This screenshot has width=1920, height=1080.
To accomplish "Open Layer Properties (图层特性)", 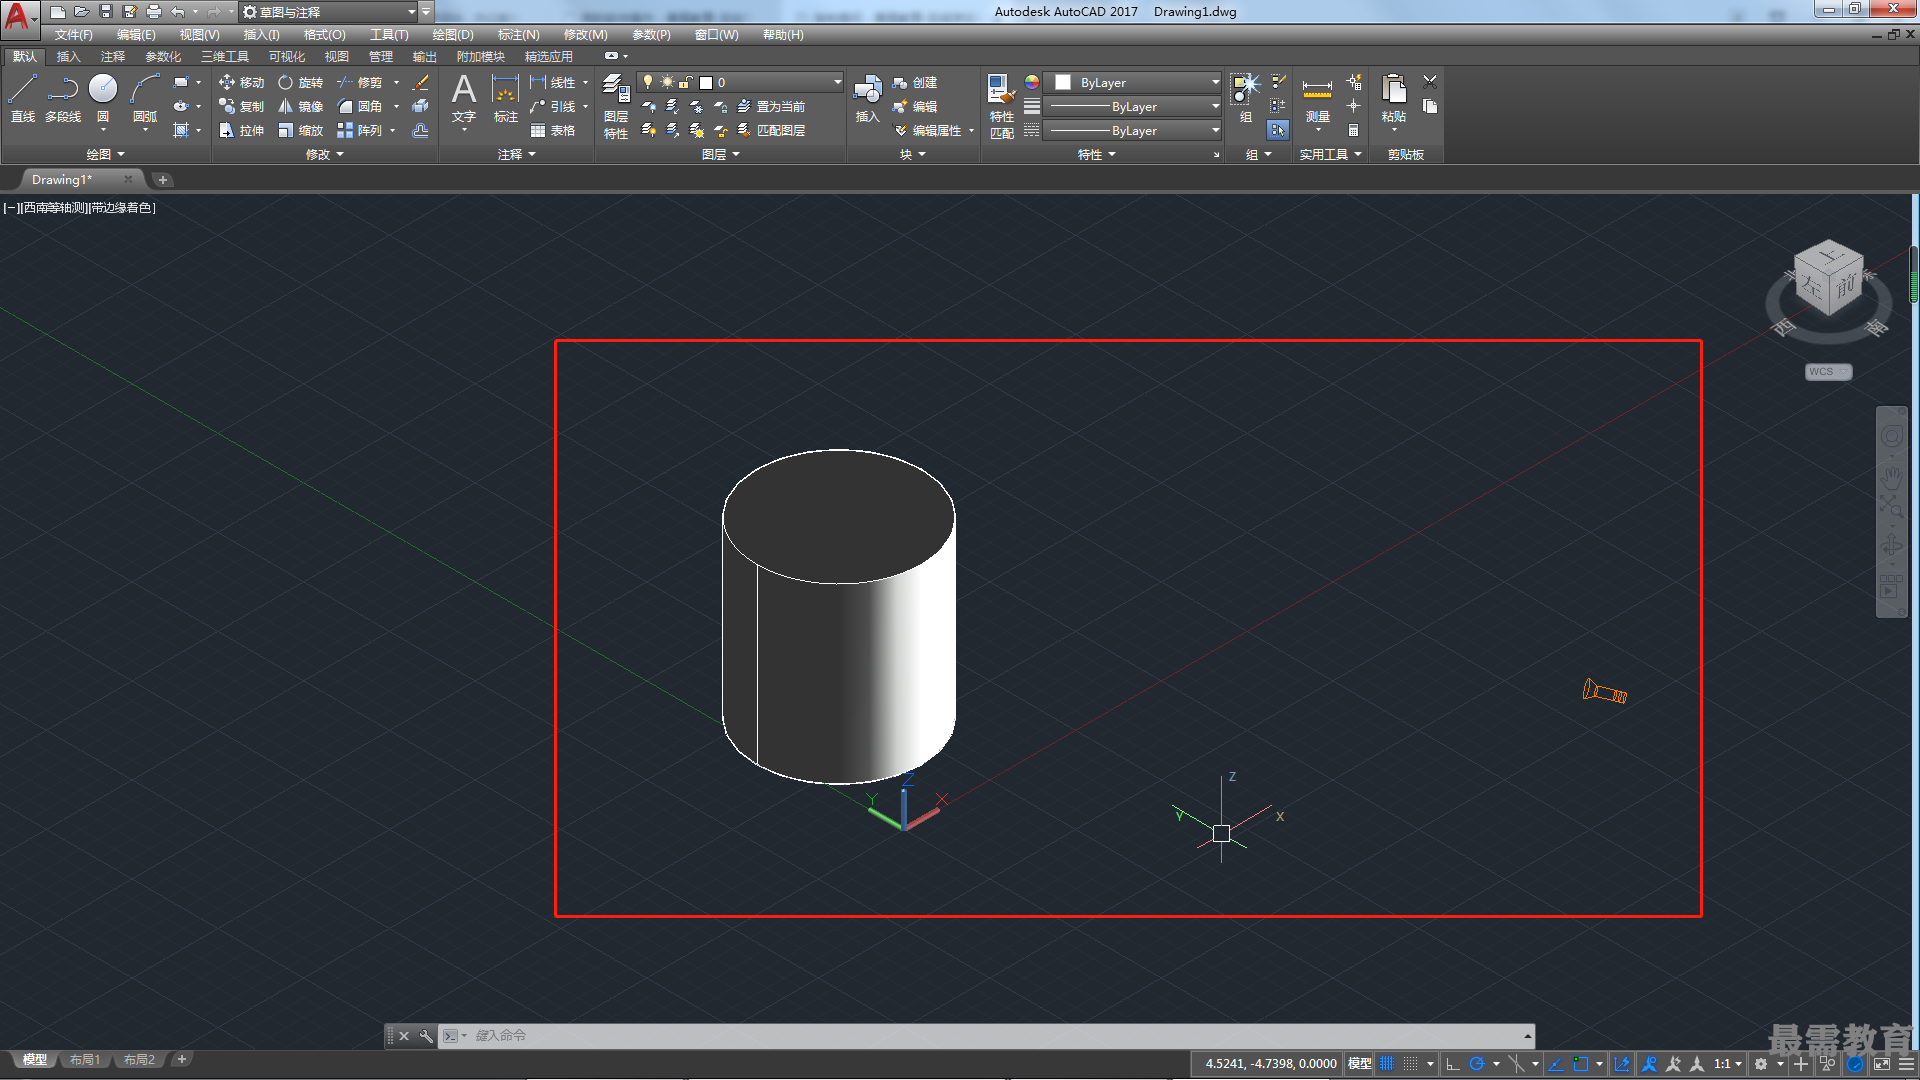I will point(616,107).
